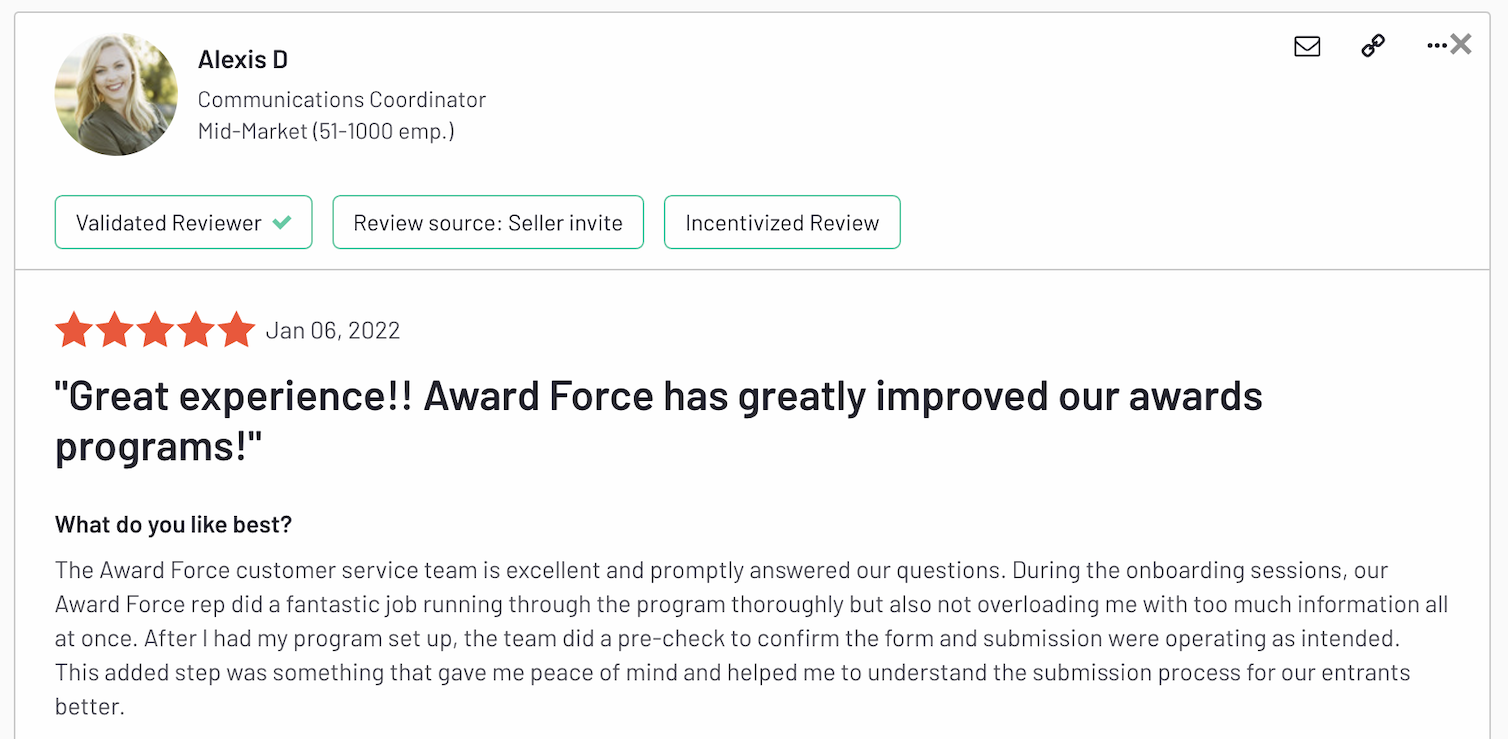Copy the review link via chain icon
This screenshot has height=739, width=1508.
(x=1372, y=45)
